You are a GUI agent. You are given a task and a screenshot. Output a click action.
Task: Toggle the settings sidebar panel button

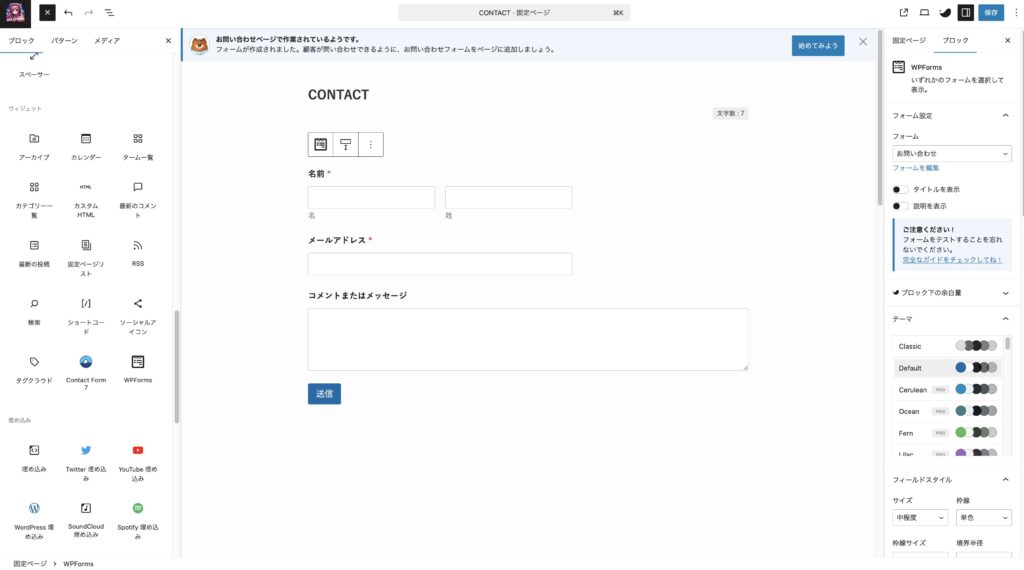965,13
